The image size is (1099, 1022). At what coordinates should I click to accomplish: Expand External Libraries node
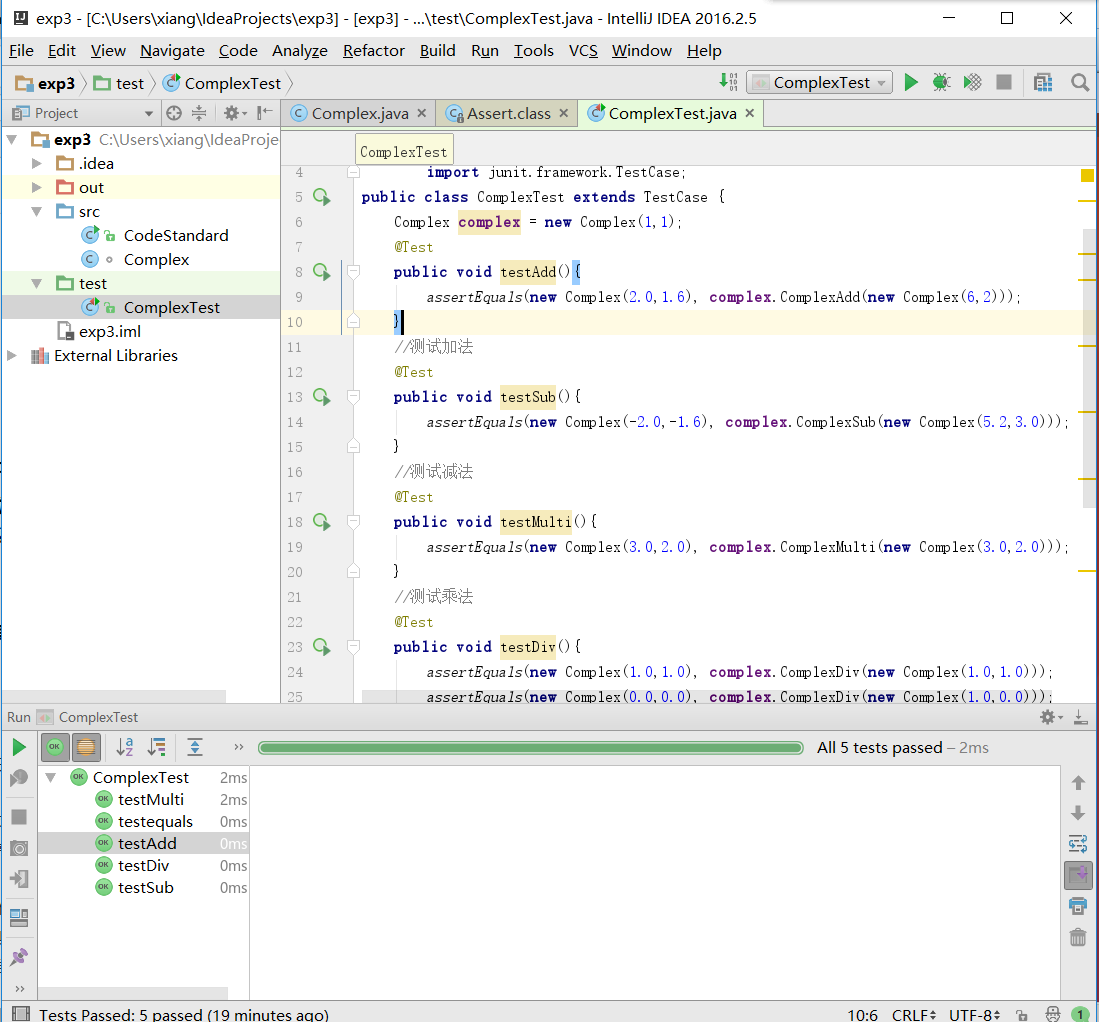tap(13, 355)
